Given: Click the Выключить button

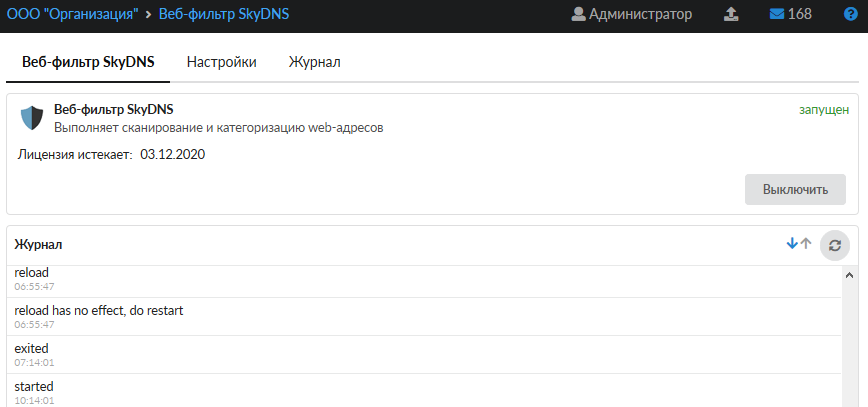Looking at the screenshot, I should (795, 189).
